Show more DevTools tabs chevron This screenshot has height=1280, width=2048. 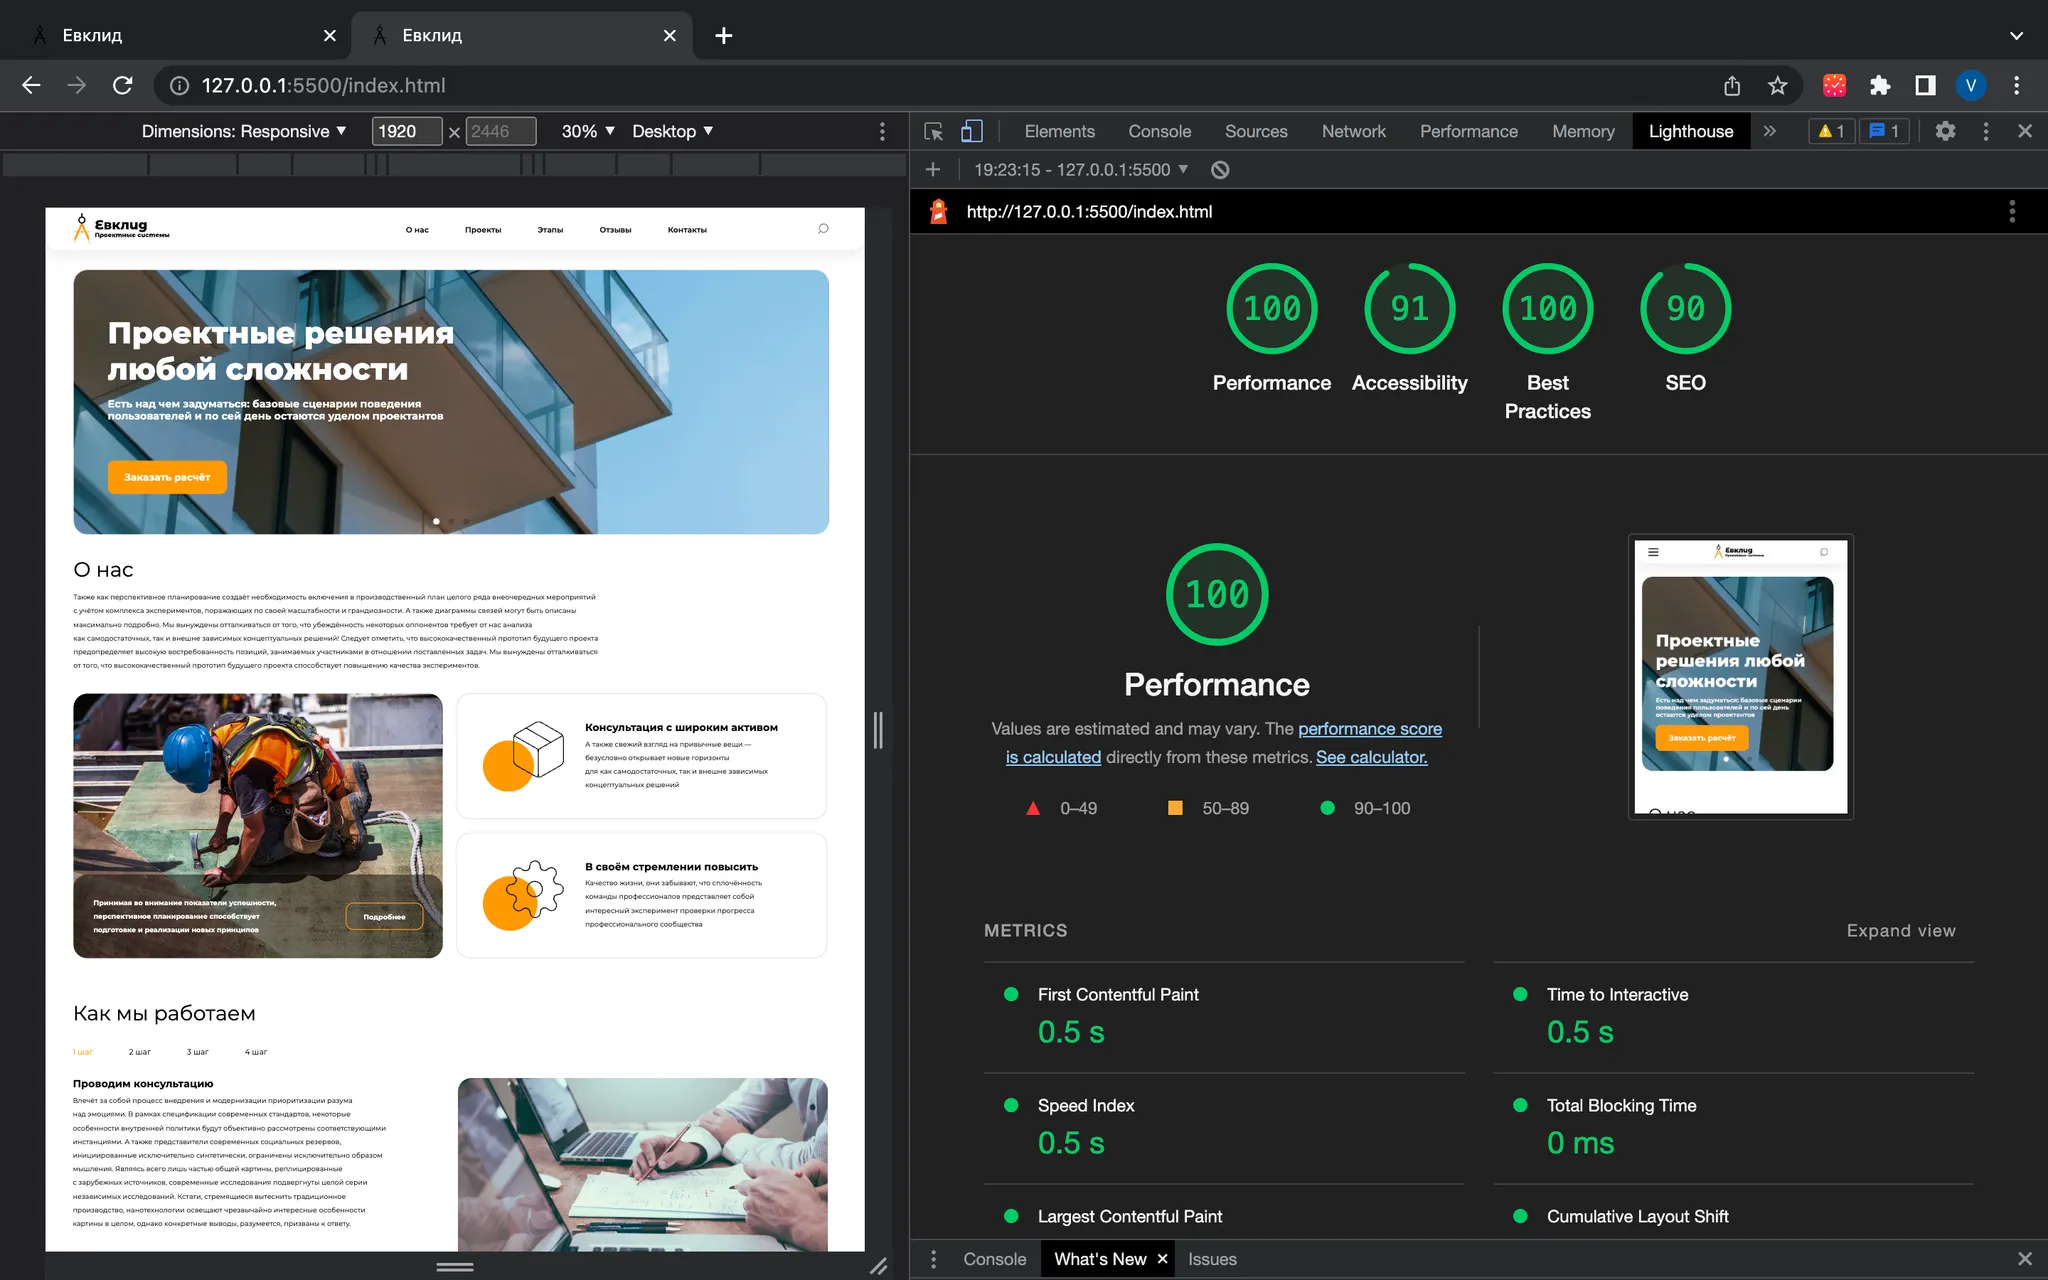[1769, 131]
